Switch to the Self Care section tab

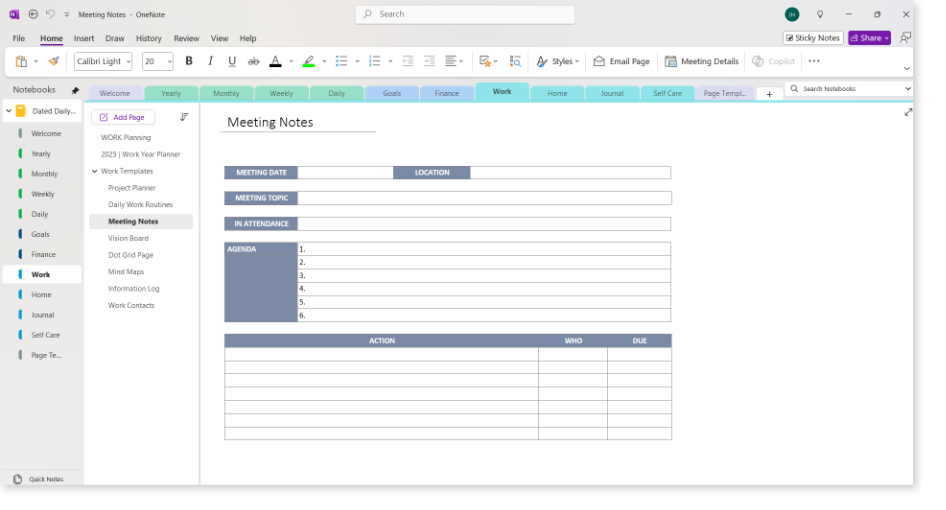click(667, 93)
